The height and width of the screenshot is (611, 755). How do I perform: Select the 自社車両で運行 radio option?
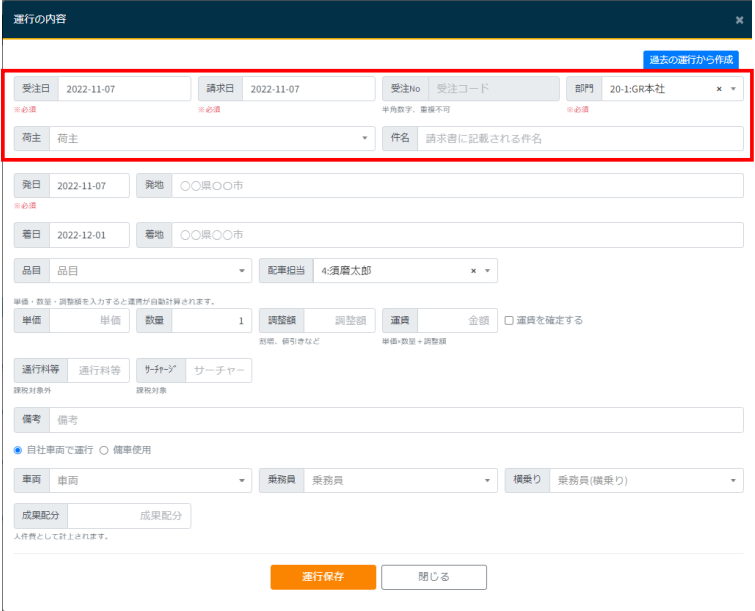click(18, 450)
